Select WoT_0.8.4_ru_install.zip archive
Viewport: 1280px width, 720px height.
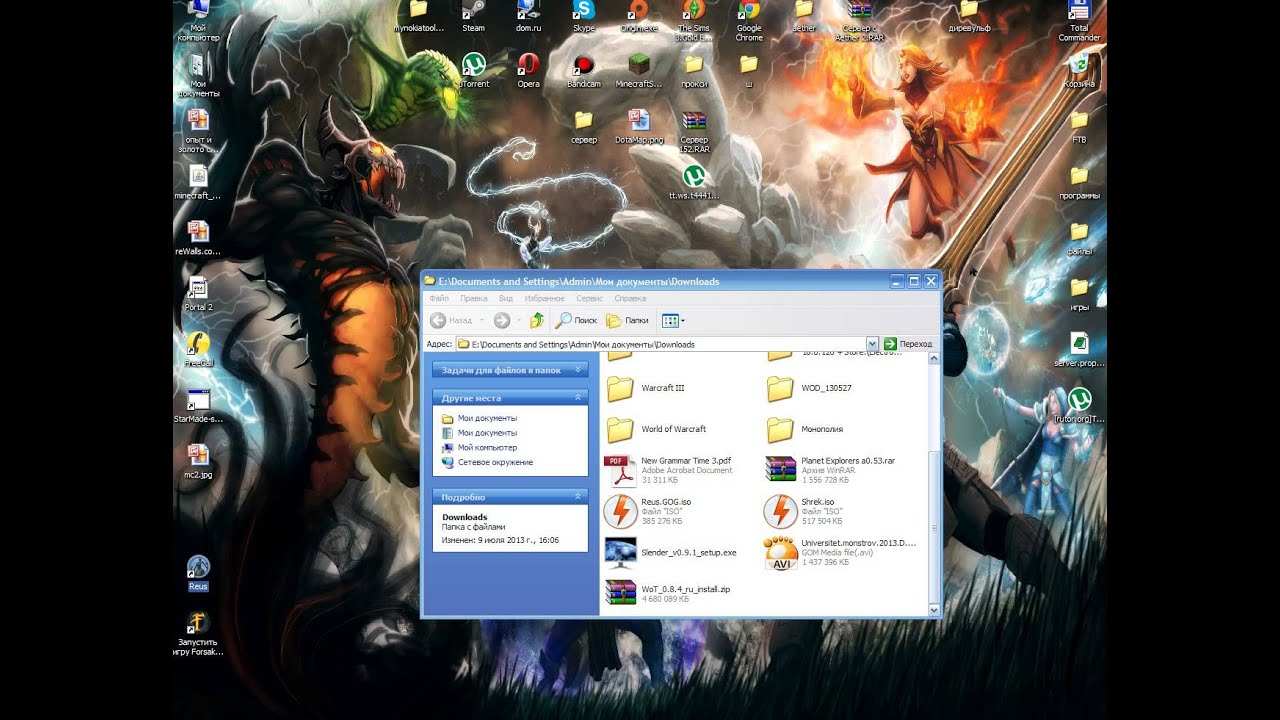pyautogui.click(x=667, y=593)
